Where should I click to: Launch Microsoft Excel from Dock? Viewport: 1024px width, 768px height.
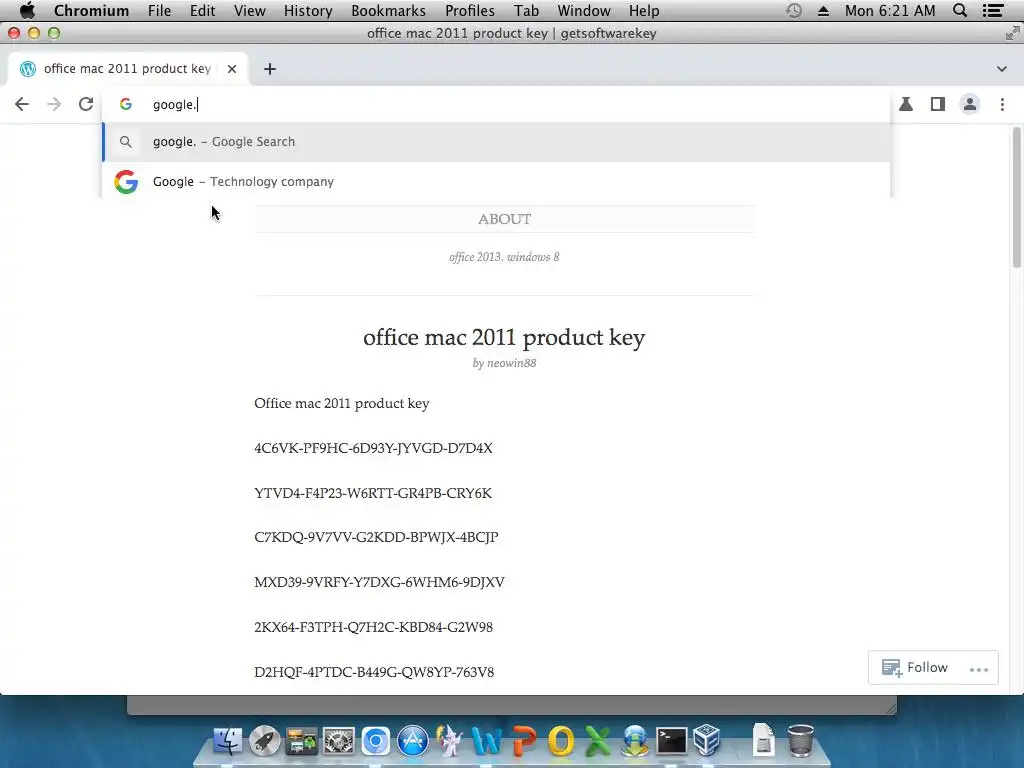(x=598, y=741)
